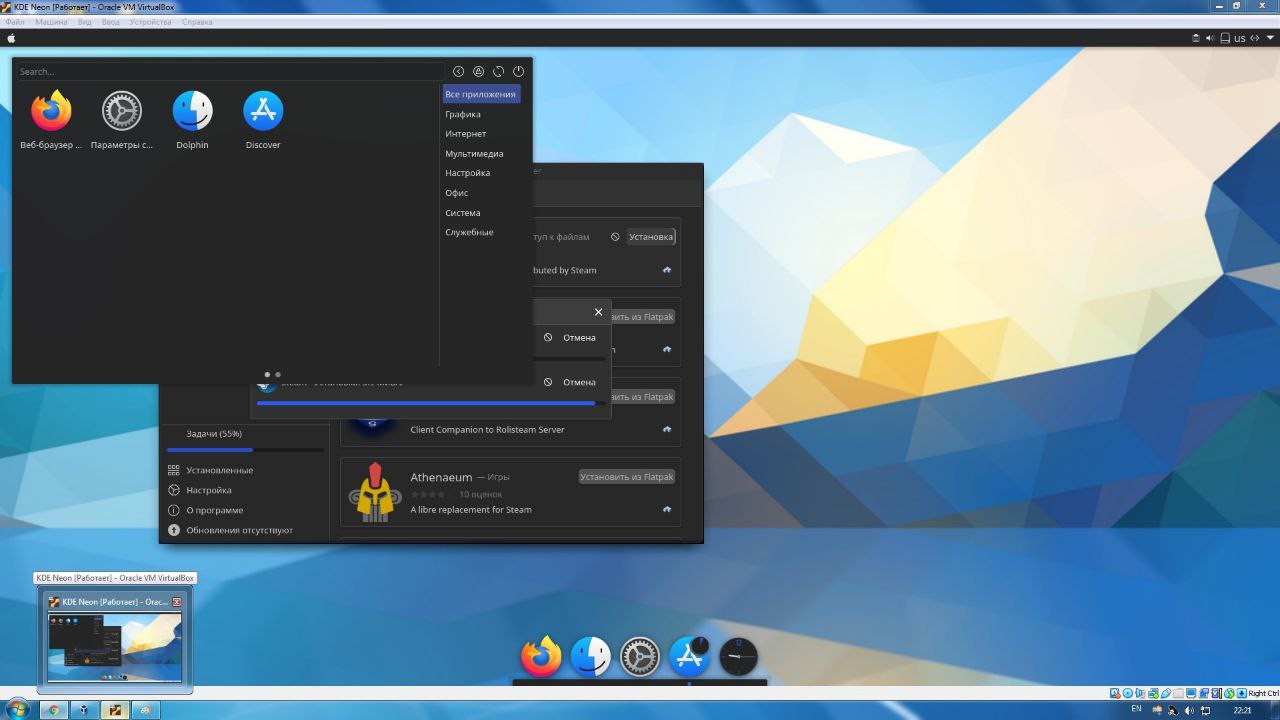Launch Firefox from the dock
This screenshot has height=720, width=1280.
(x=541, y=657)
